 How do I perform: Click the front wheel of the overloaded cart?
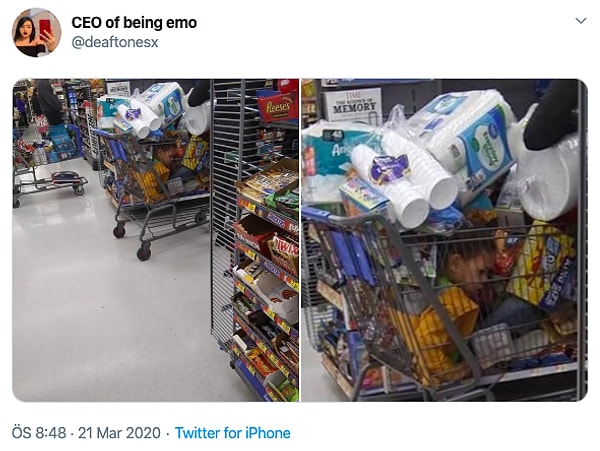tap(144, 252)
